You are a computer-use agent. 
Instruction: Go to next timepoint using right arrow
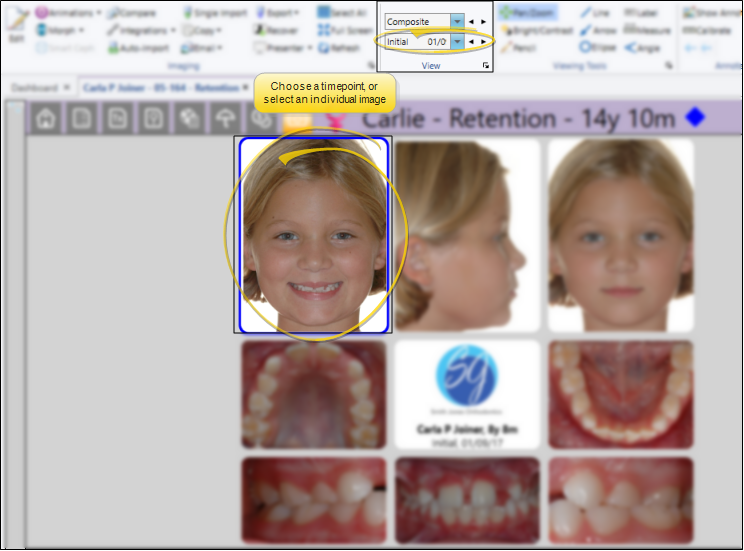point(484,42)
